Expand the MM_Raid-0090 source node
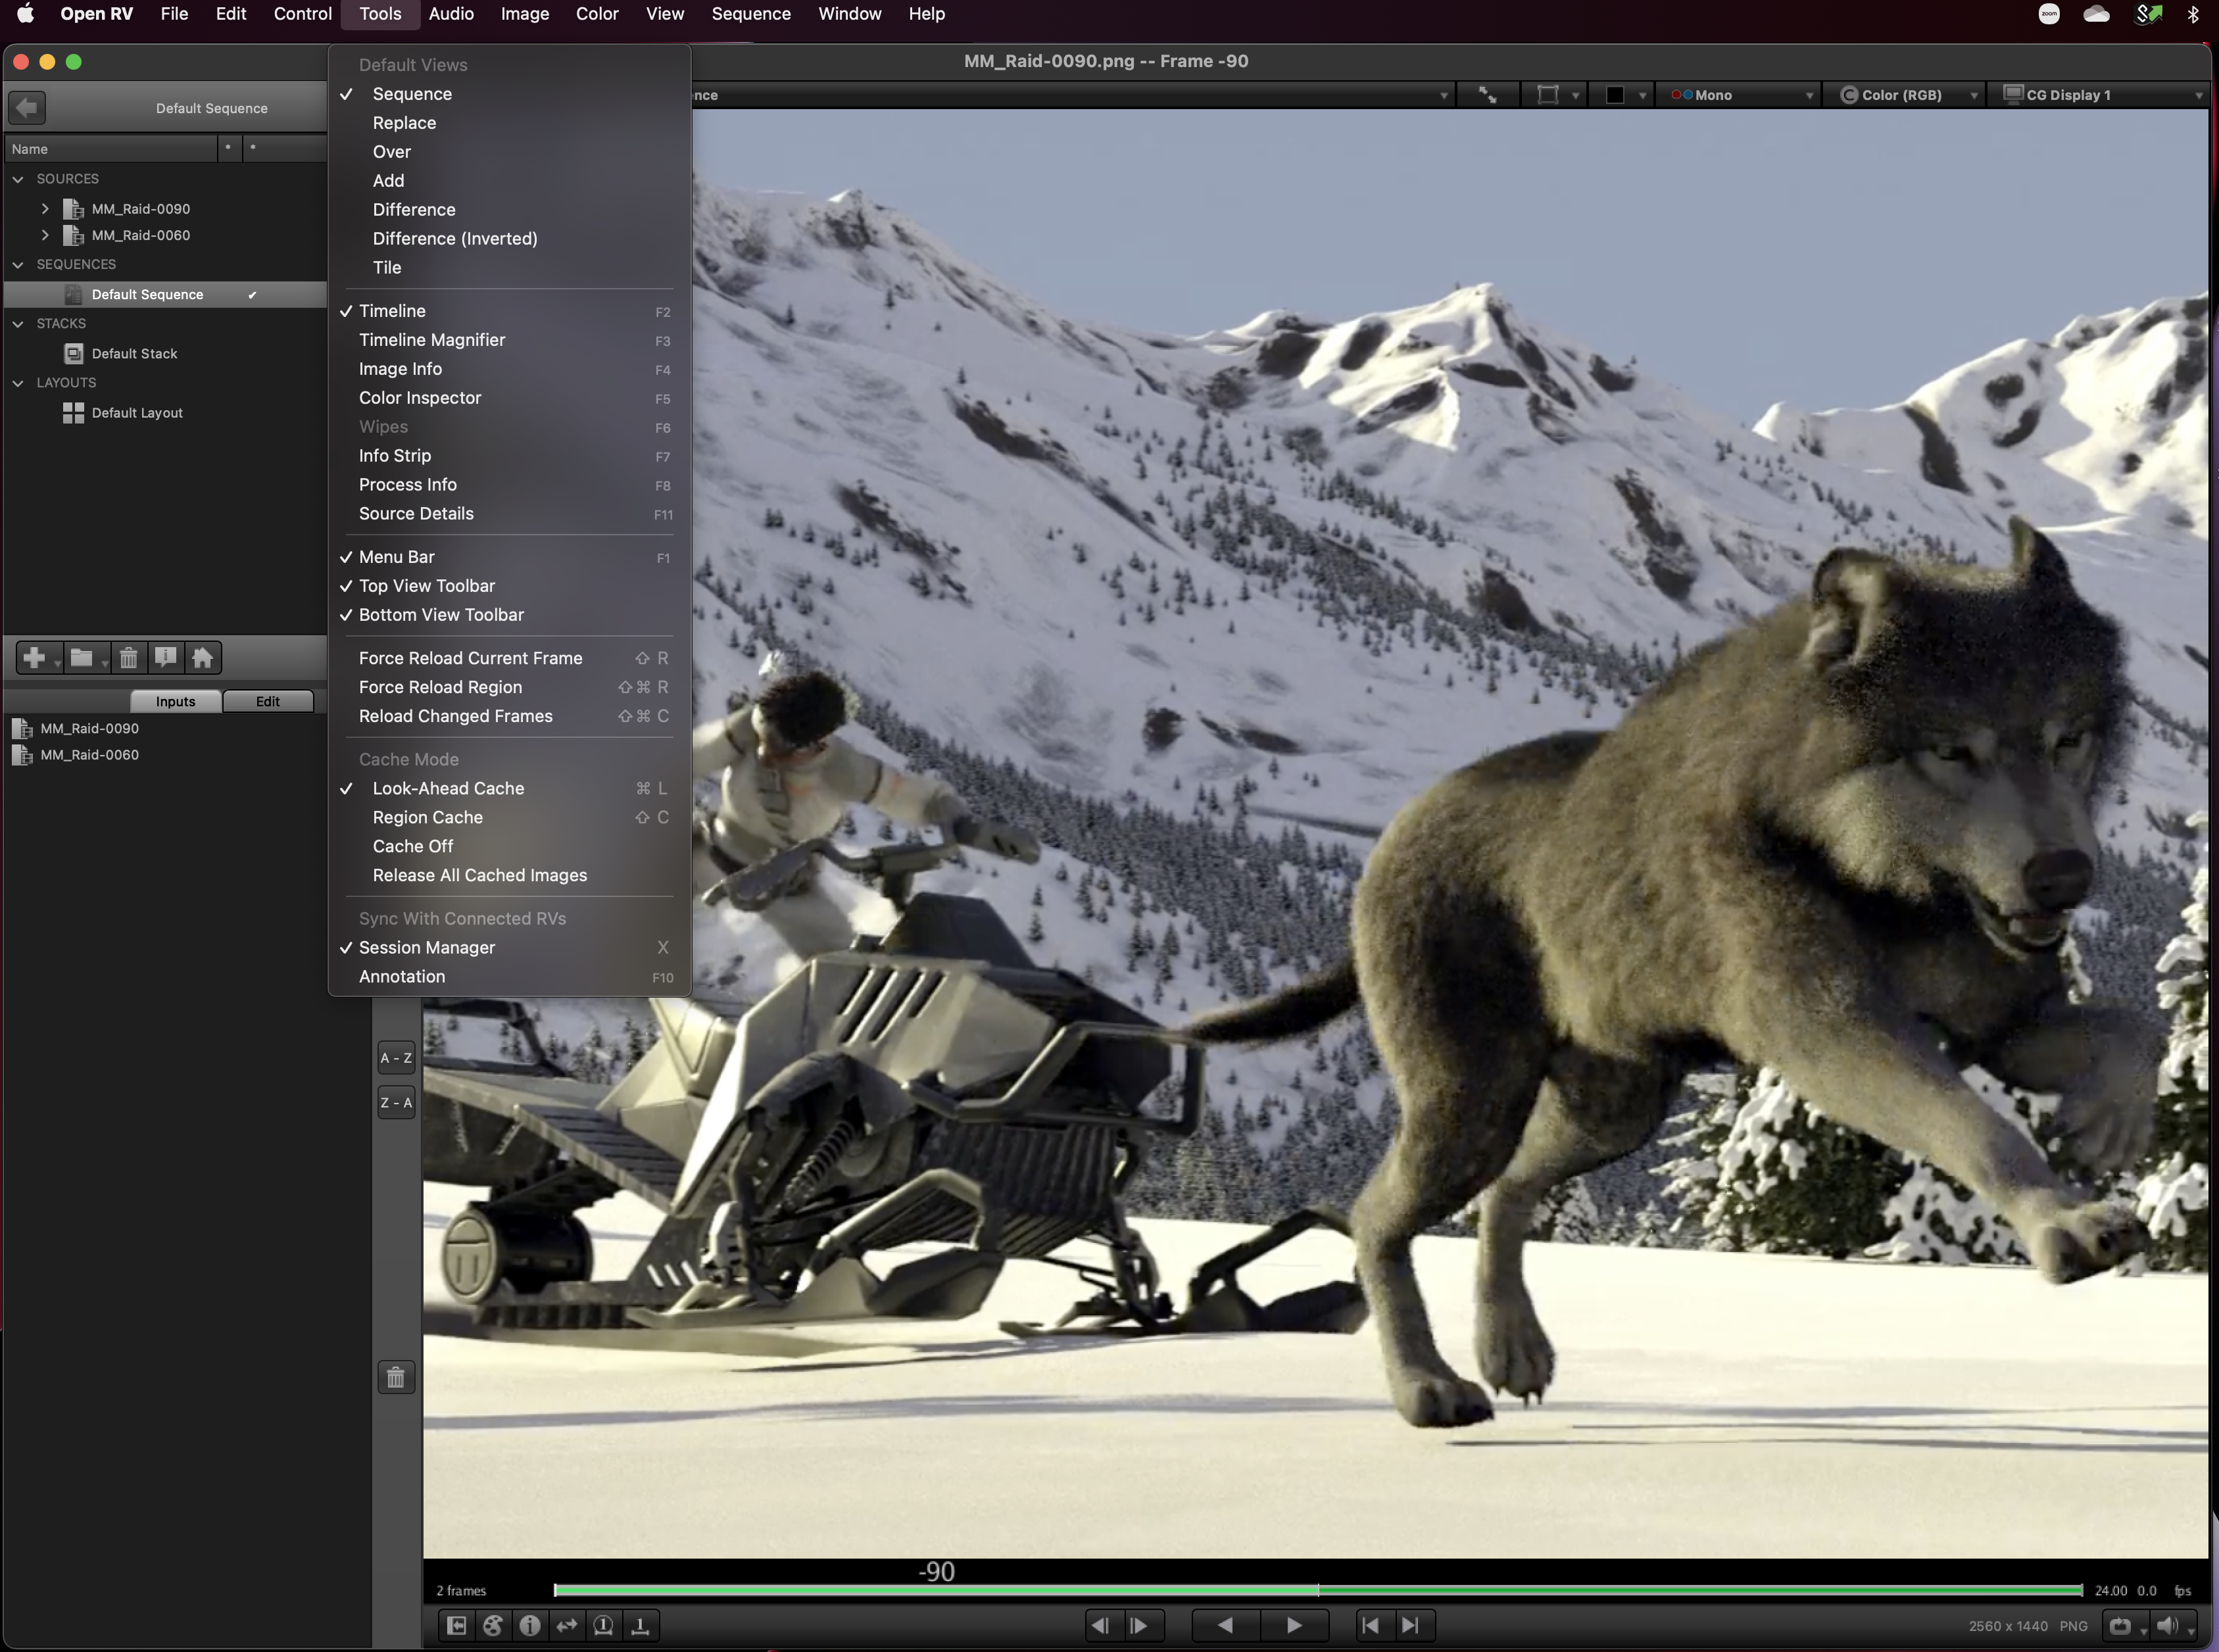The height and width of the screenshot is (1652, 2219). pos(45,209)
